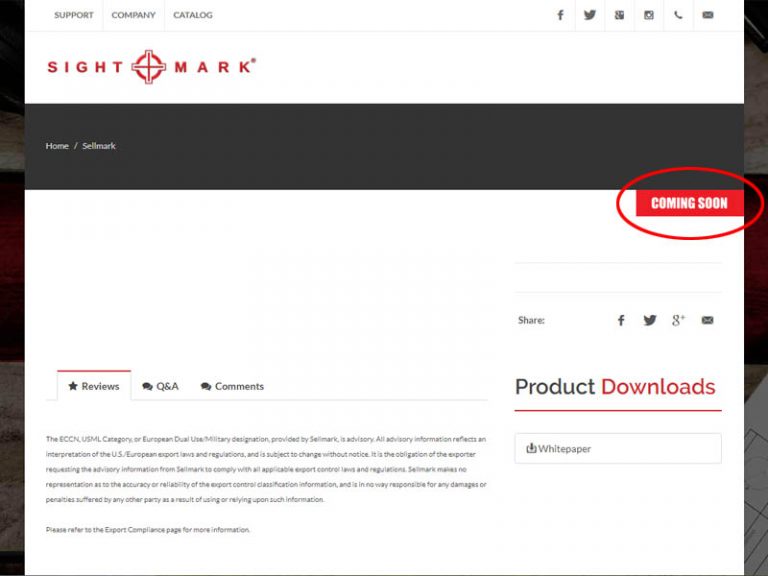The width and height of the screenshot is (768, 576).
Task: Switch to the Q&A tab
Action: (161, 386)
